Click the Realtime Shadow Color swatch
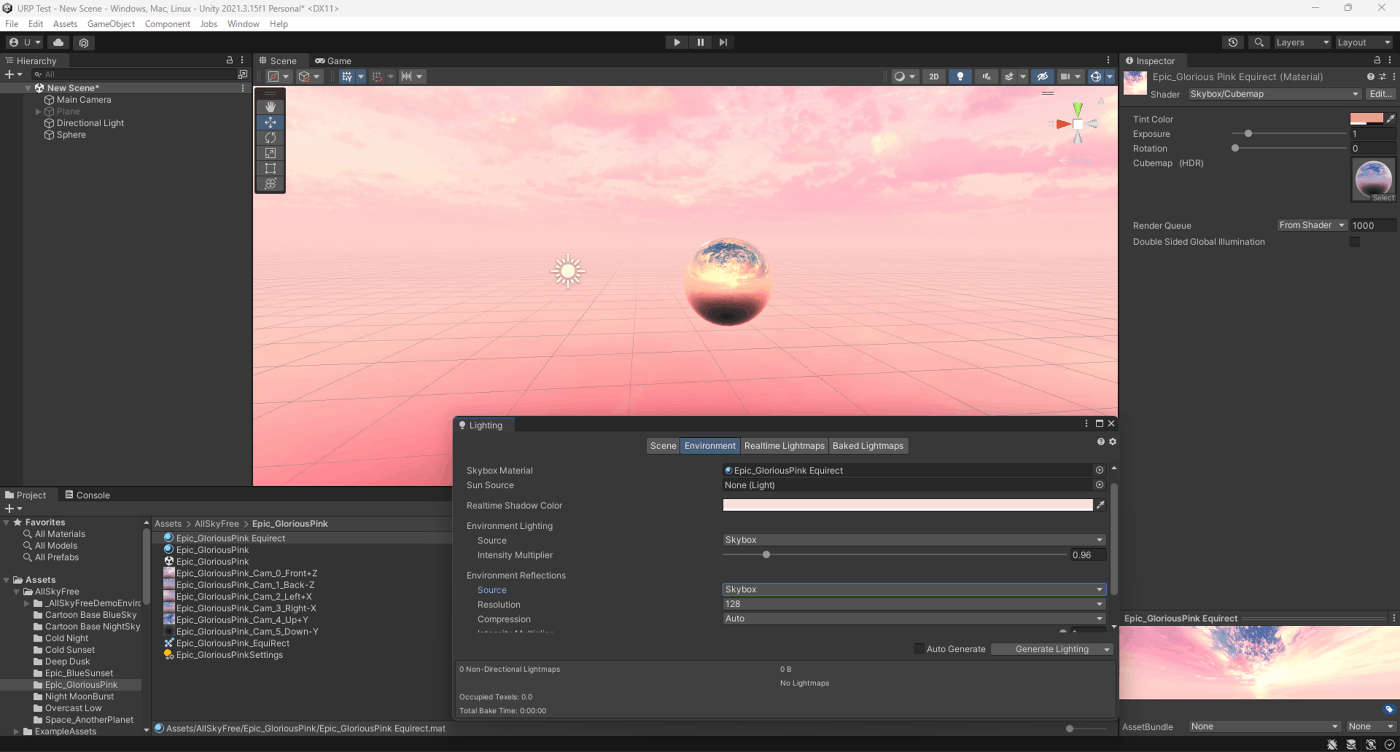Screen dimensions: 1400x752 [908, 505]
